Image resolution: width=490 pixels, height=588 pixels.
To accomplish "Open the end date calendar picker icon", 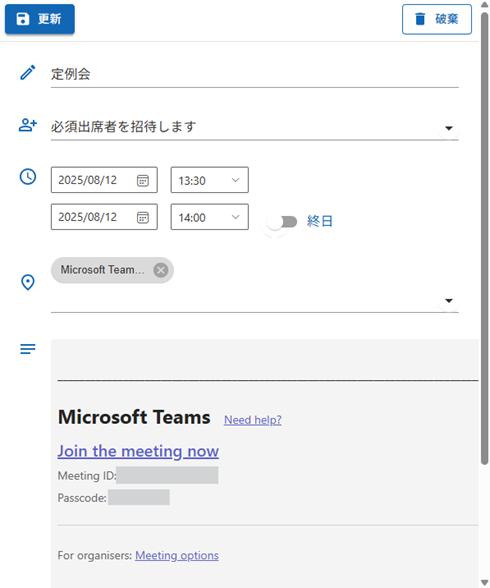I will 142,218.
